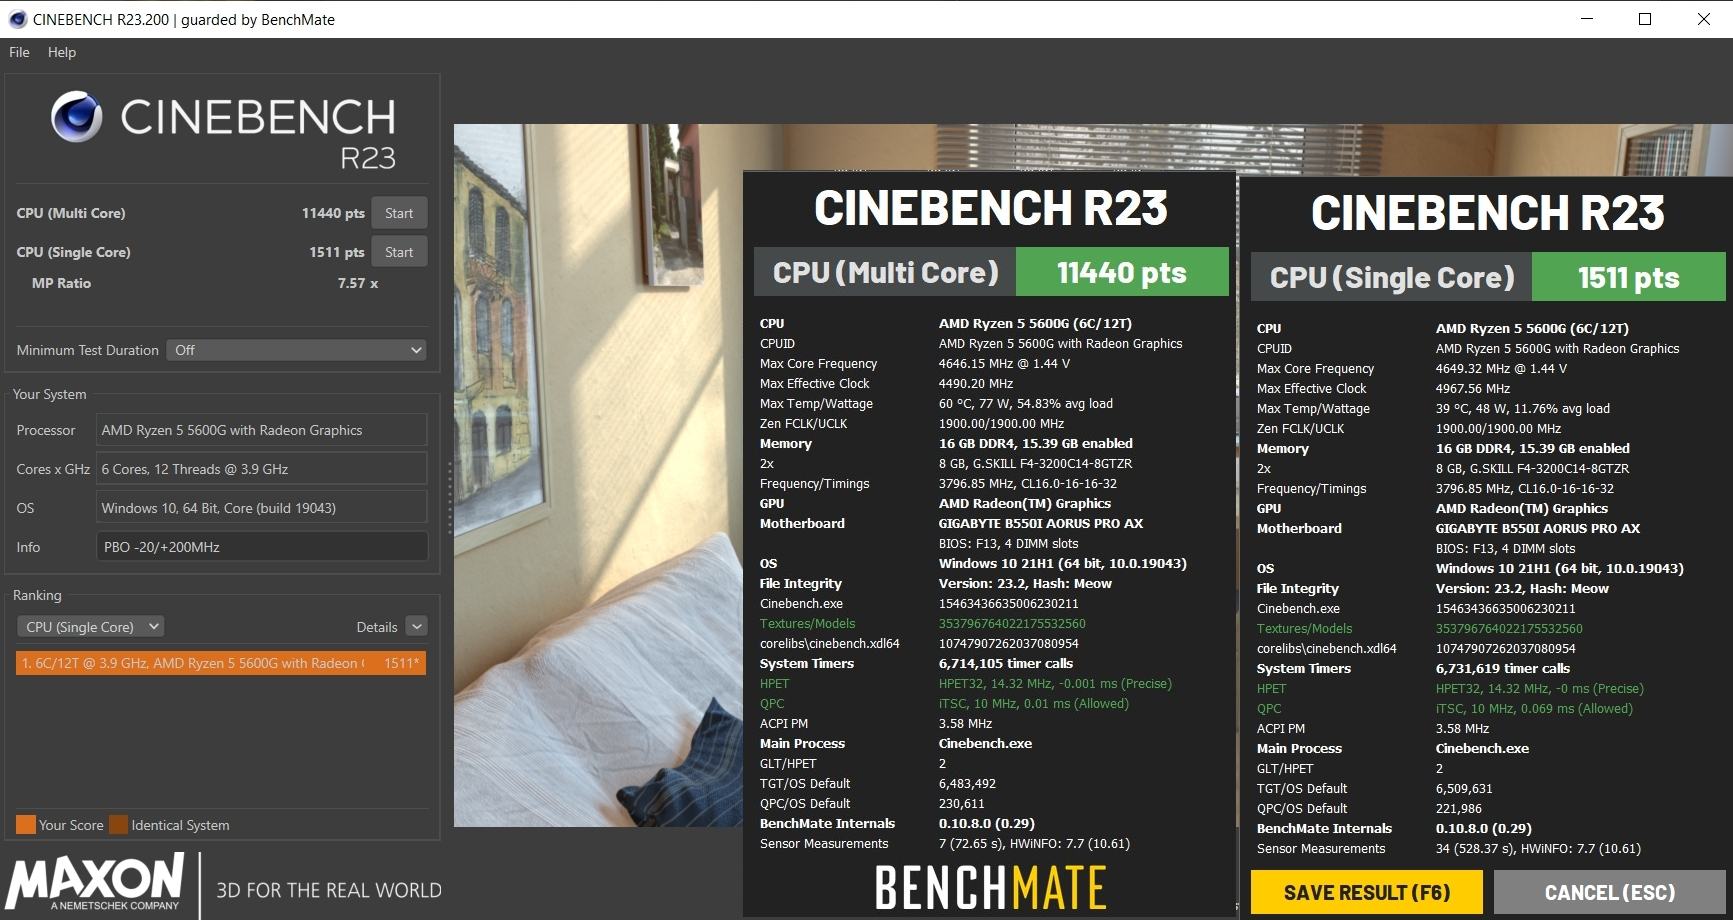Click the 11440 pts value in left panel

(x=333, y=213)
